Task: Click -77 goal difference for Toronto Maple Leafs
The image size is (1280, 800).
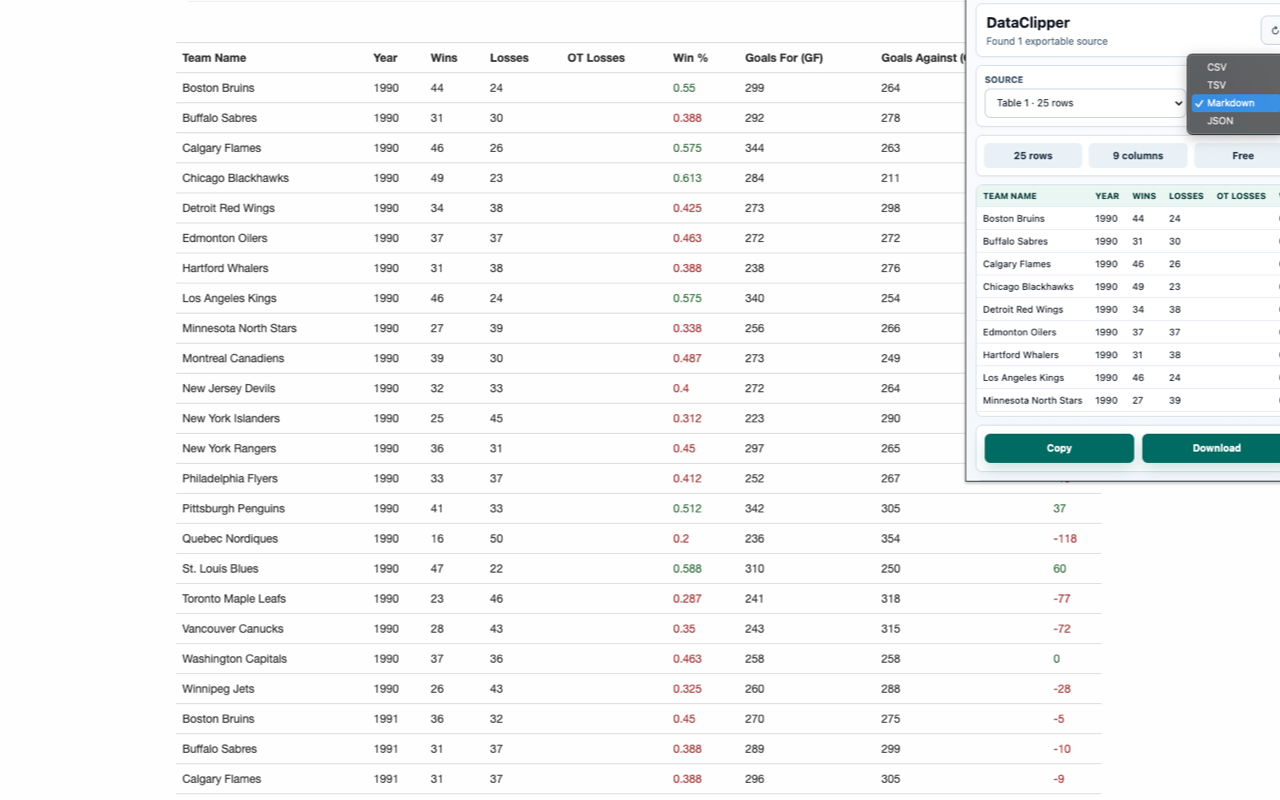Action: 1062,598
